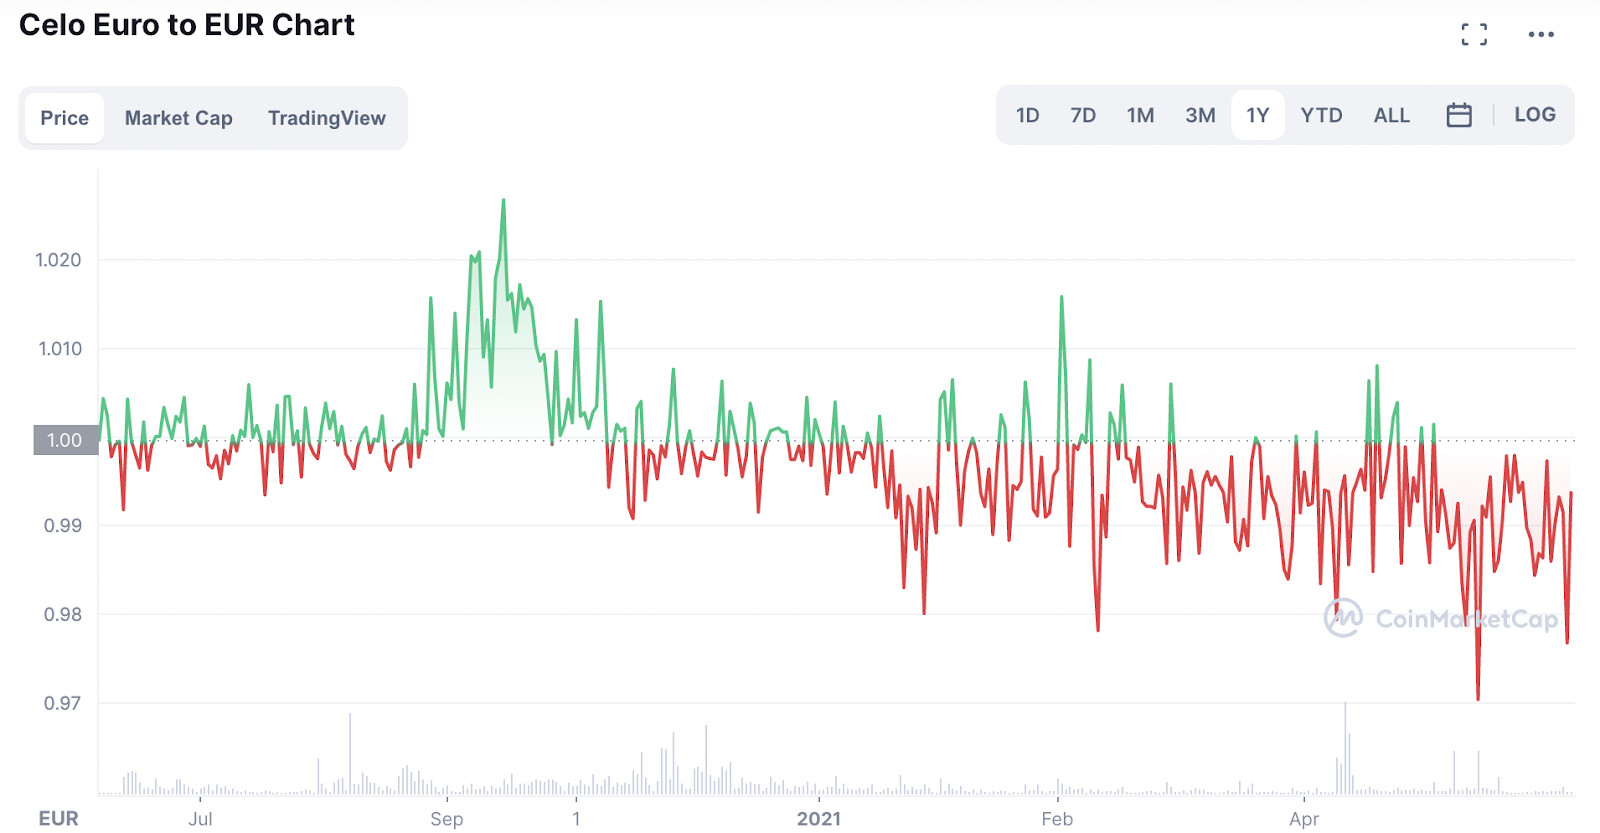Click the Feb label on time axis

[1057, 819]
